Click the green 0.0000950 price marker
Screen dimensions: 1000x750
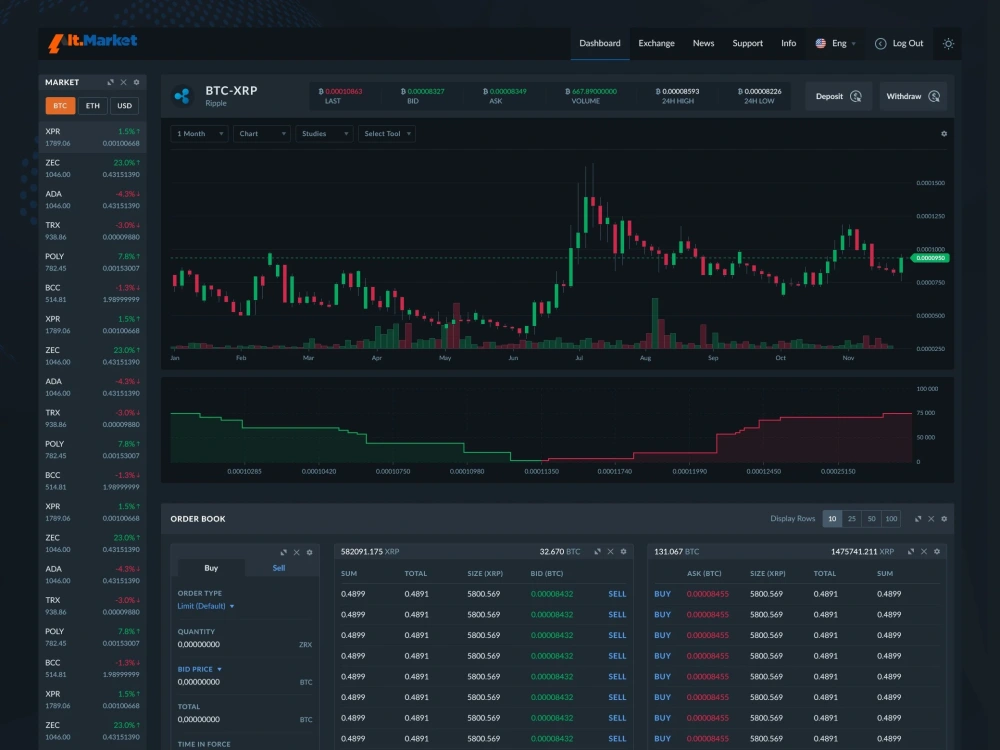pos(930,258)
